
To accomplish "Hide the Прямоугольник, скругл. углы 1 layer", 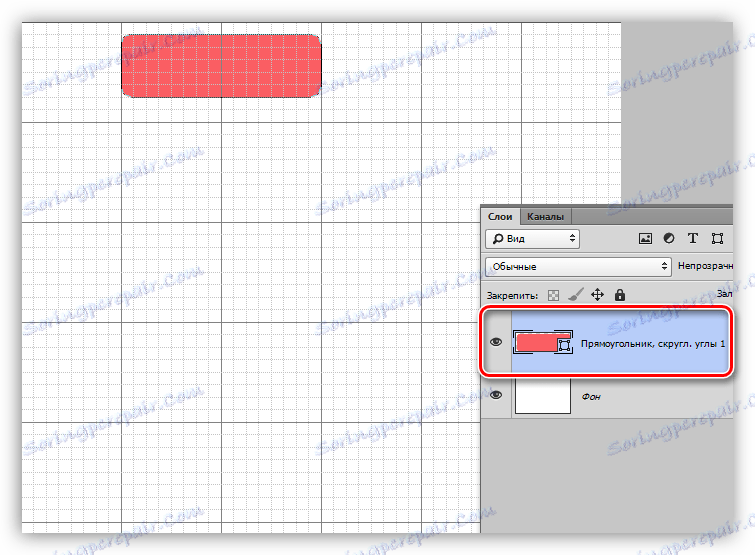I will pos(496,342).
